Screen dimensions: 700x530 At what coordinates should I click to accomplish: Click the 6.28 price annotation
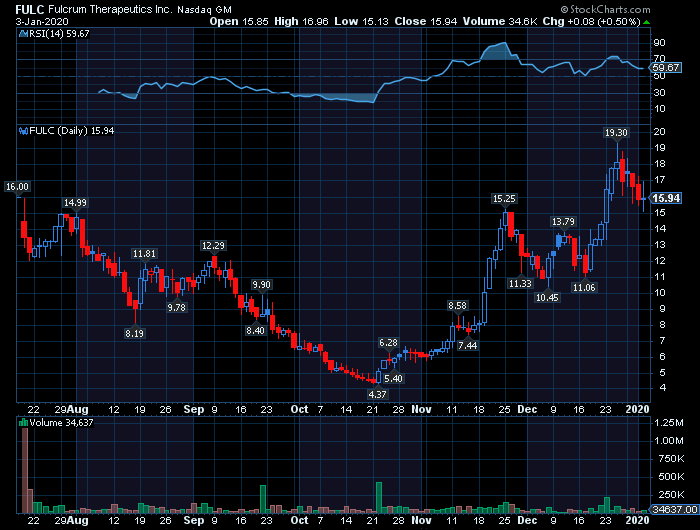pos(388,342)
